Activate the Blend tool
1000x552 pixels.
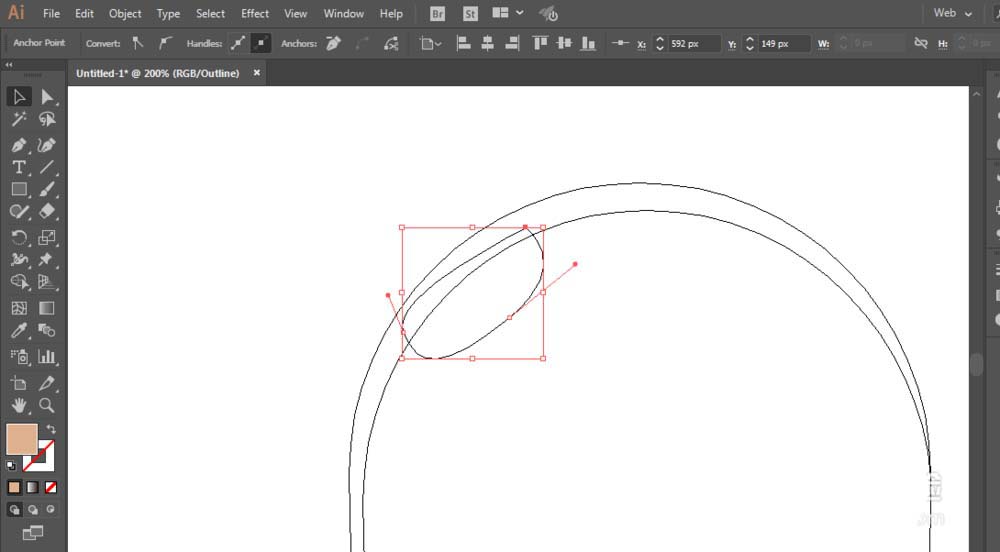coord(47,330)
